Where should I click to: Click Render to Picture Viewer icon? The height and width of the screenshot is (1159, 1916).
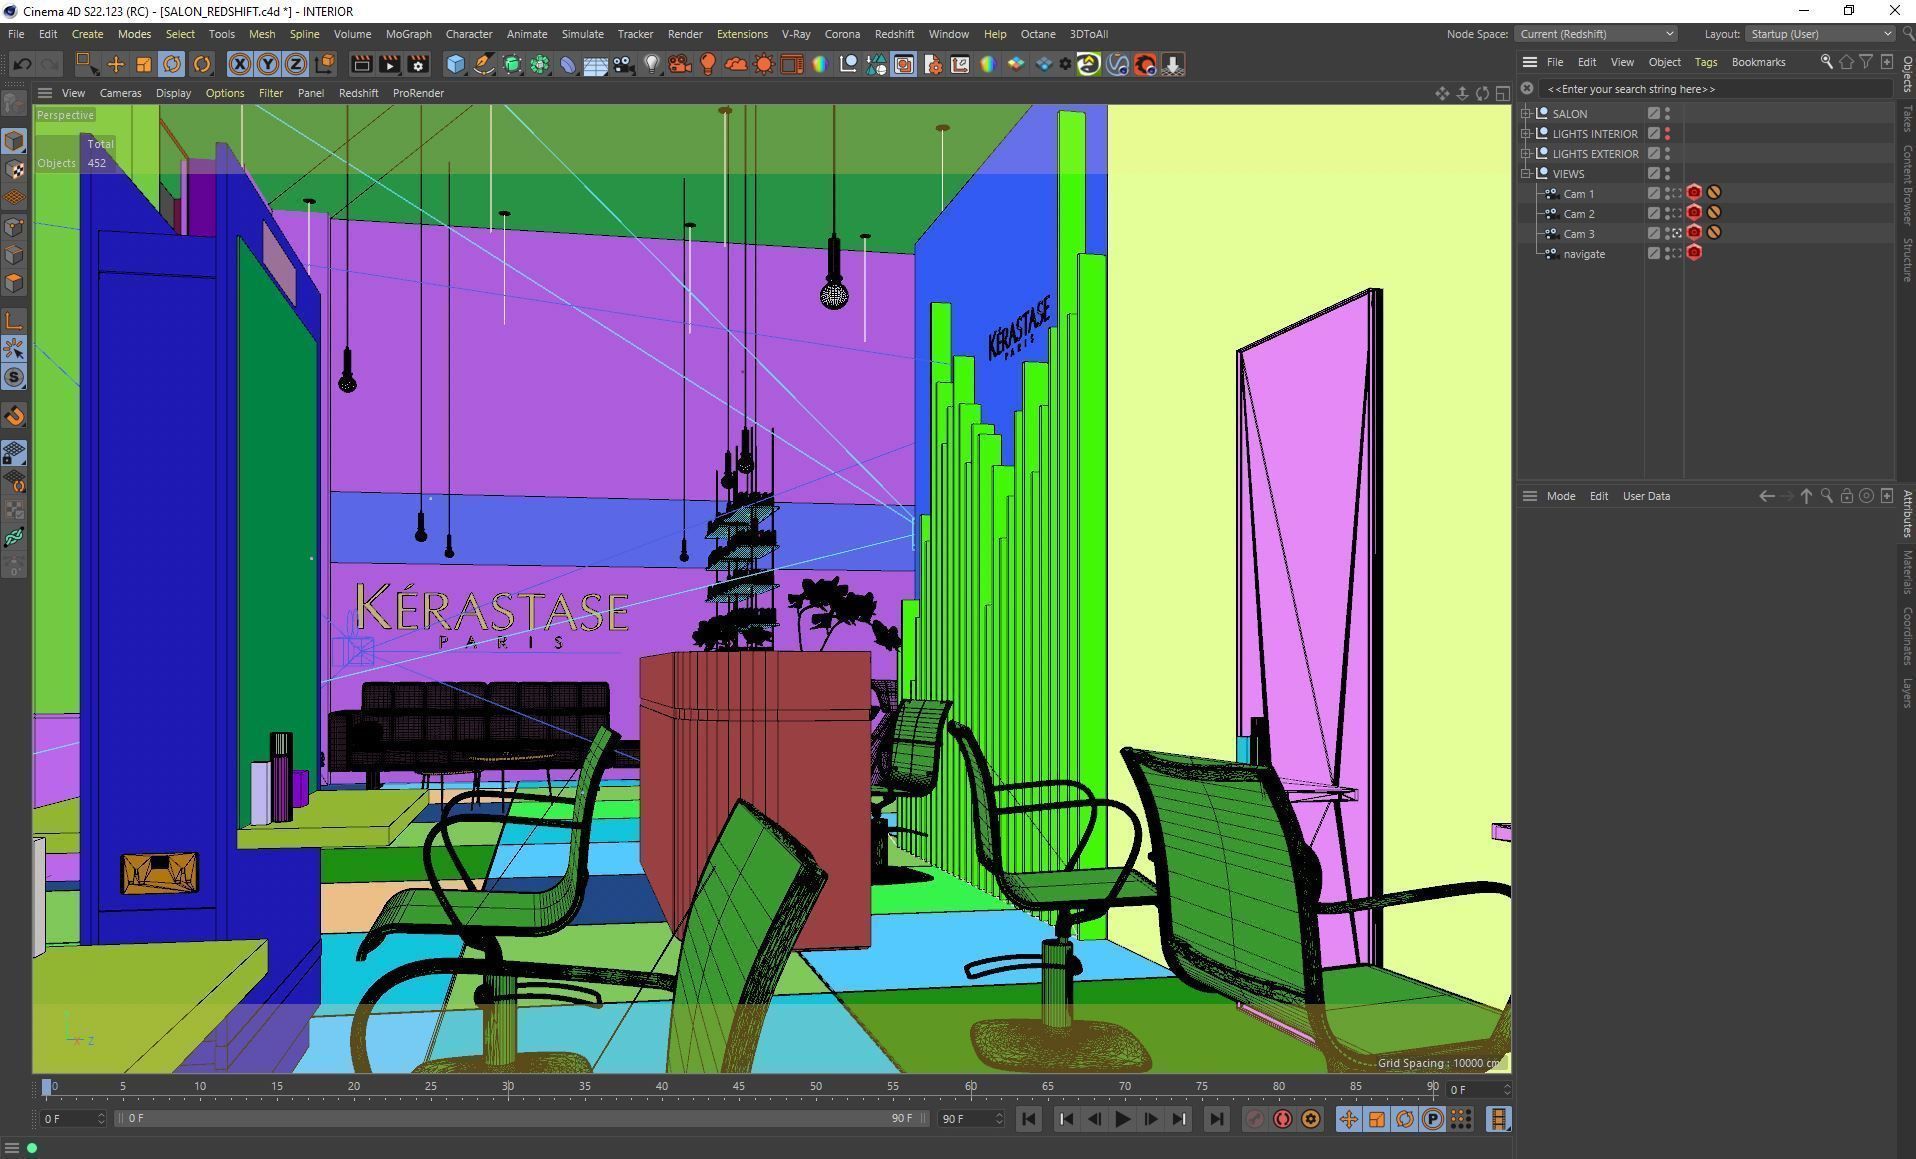tap(389, 64)
